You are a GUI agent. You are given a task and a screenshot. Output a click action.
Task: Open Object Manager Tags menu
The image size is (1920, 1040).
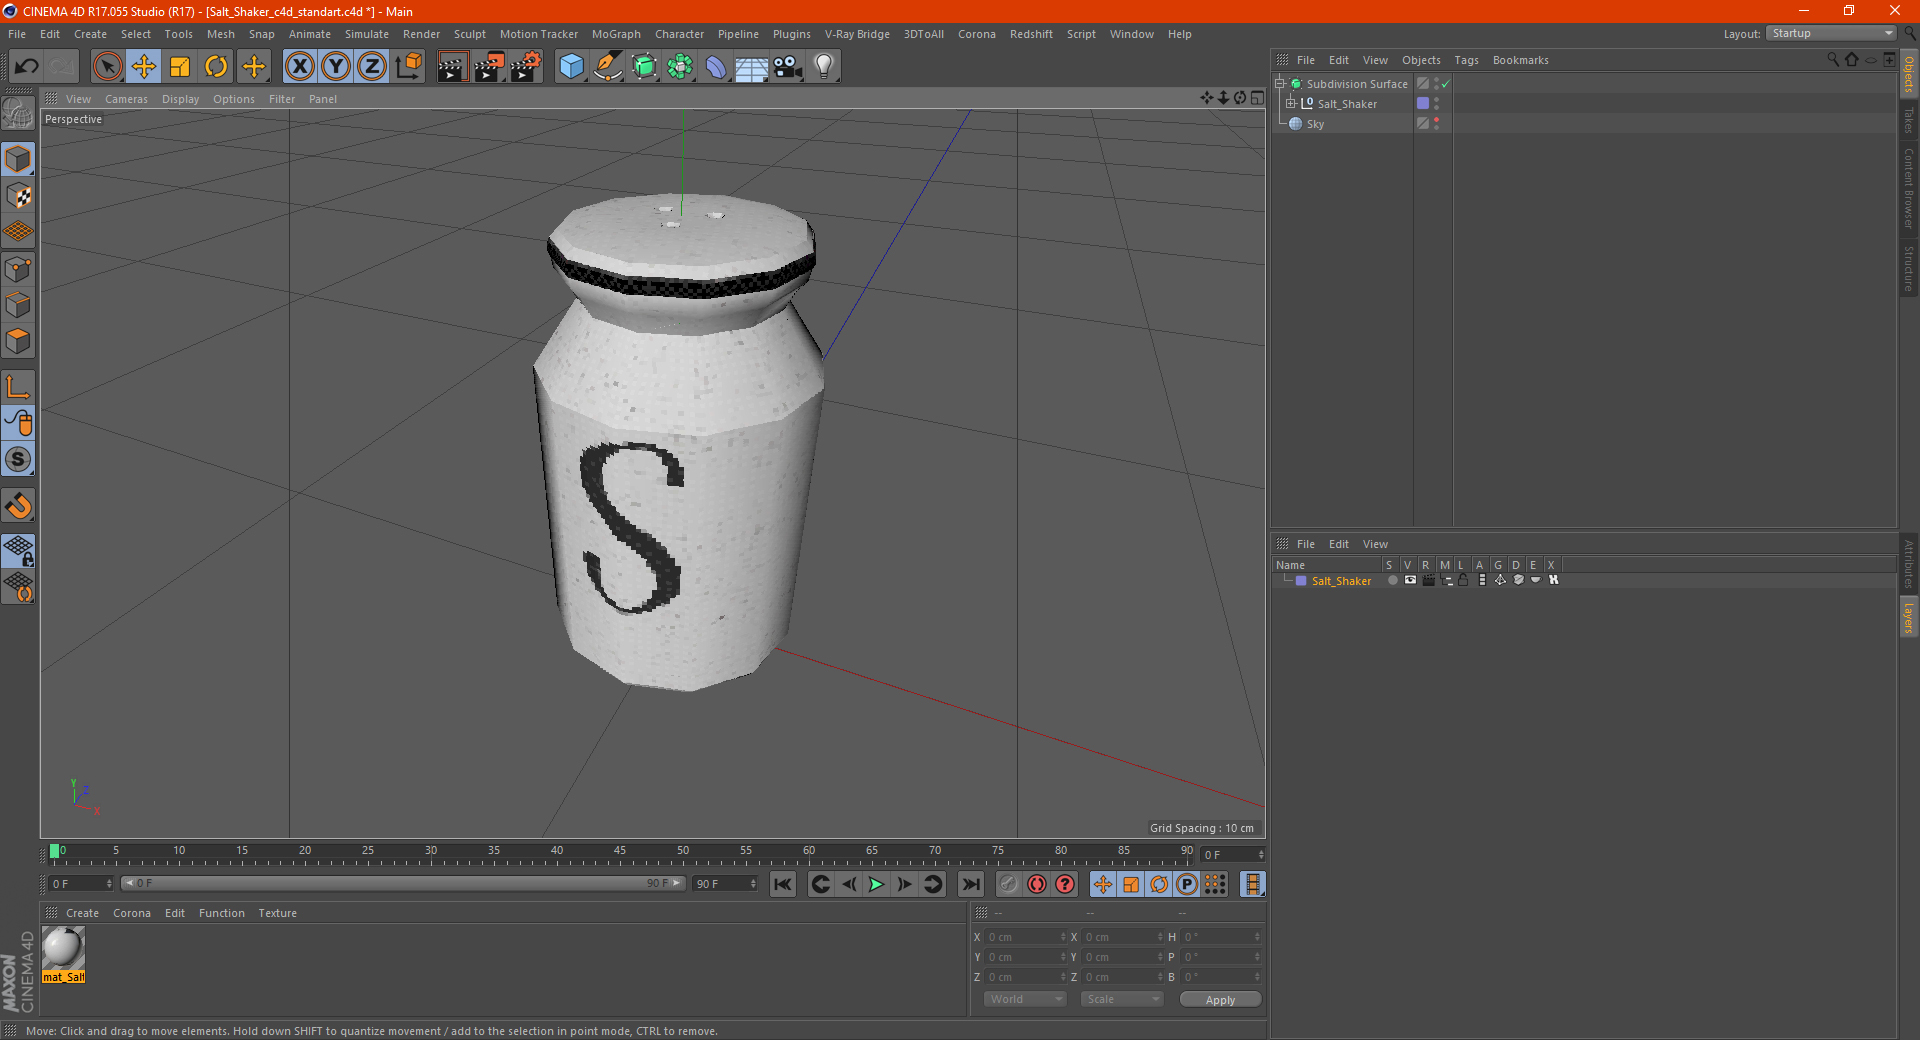tap(1466, 60)
